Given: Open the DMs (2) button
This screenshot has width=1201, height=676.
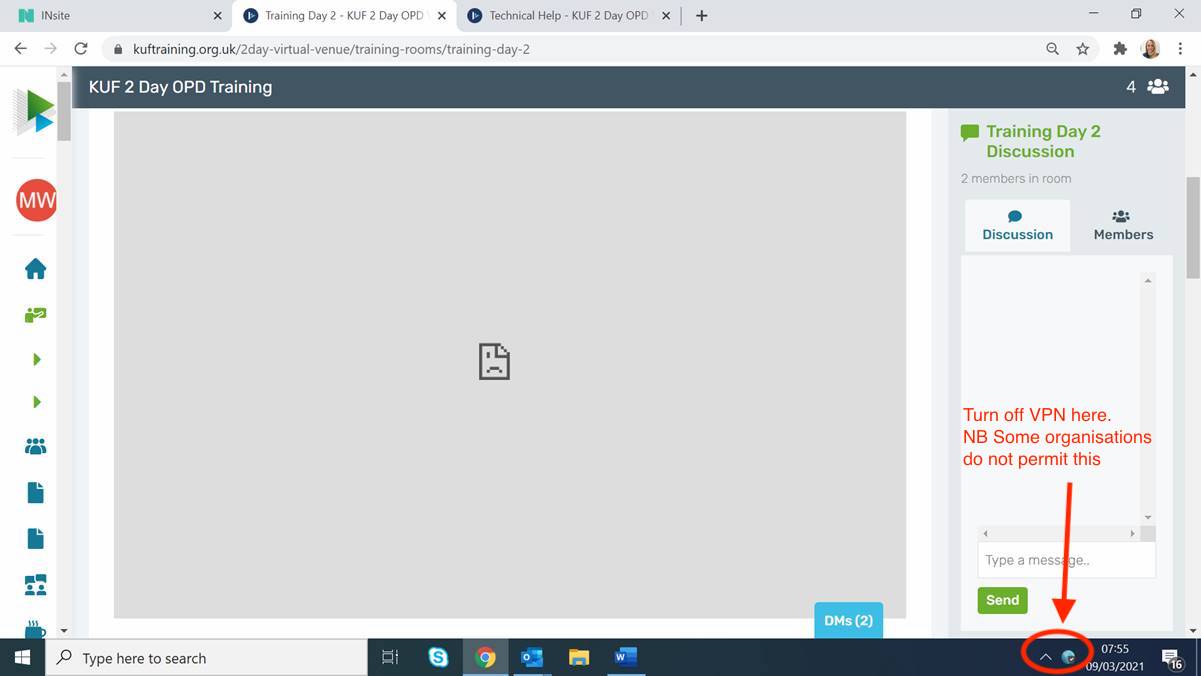Looking at the screenshot, I should click(848, 620).
